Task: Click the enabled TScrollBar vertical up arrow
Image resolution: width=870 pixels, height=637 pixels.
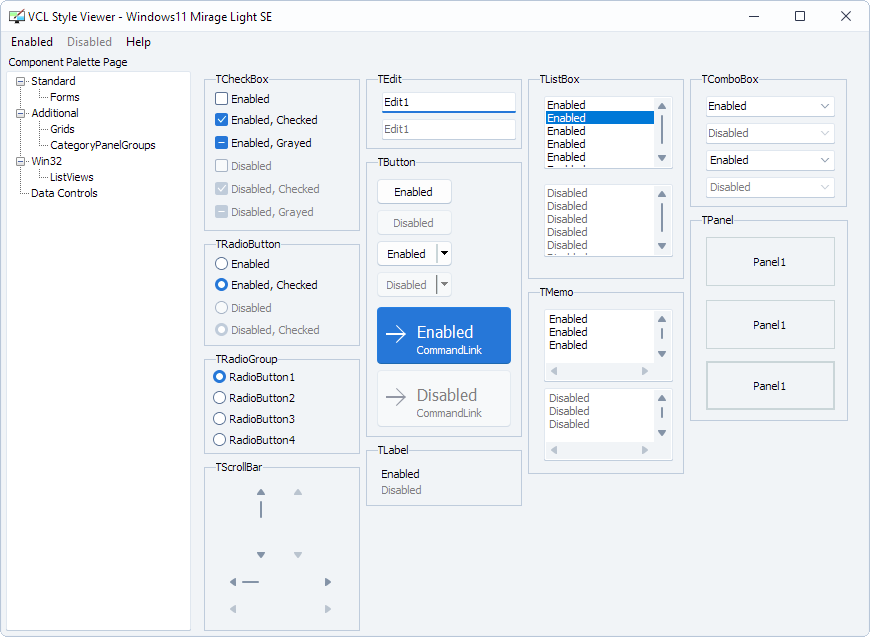Action: (x=261, y=492)
